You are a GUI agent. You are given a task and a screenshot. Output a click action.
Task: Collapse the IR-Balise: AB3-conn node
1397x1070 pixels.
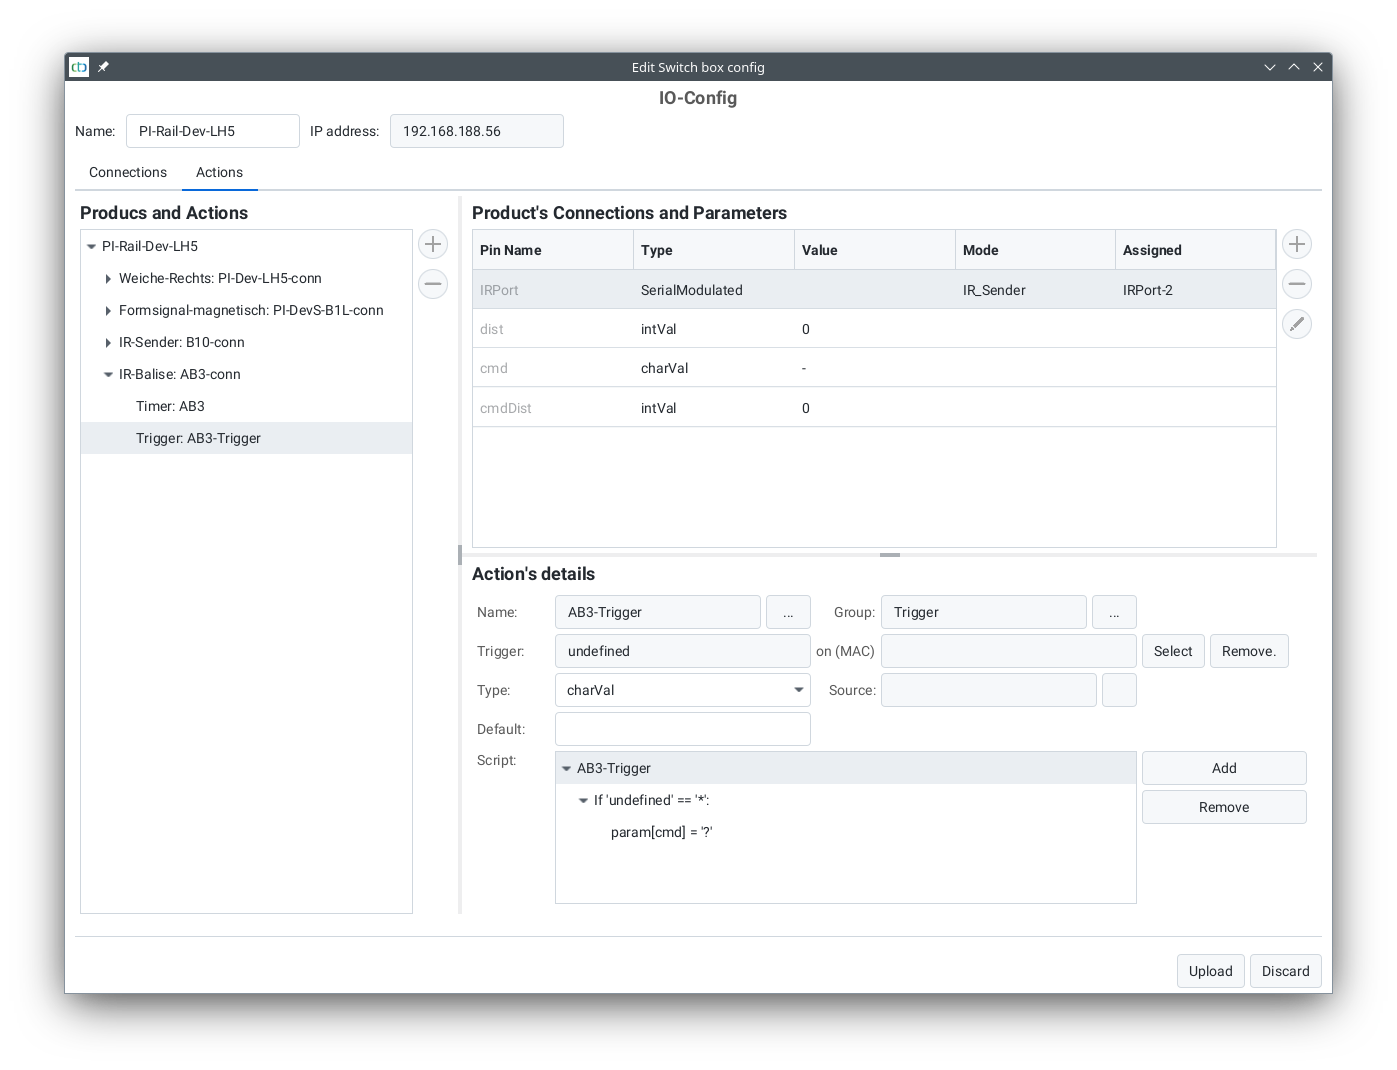[108, 375]
